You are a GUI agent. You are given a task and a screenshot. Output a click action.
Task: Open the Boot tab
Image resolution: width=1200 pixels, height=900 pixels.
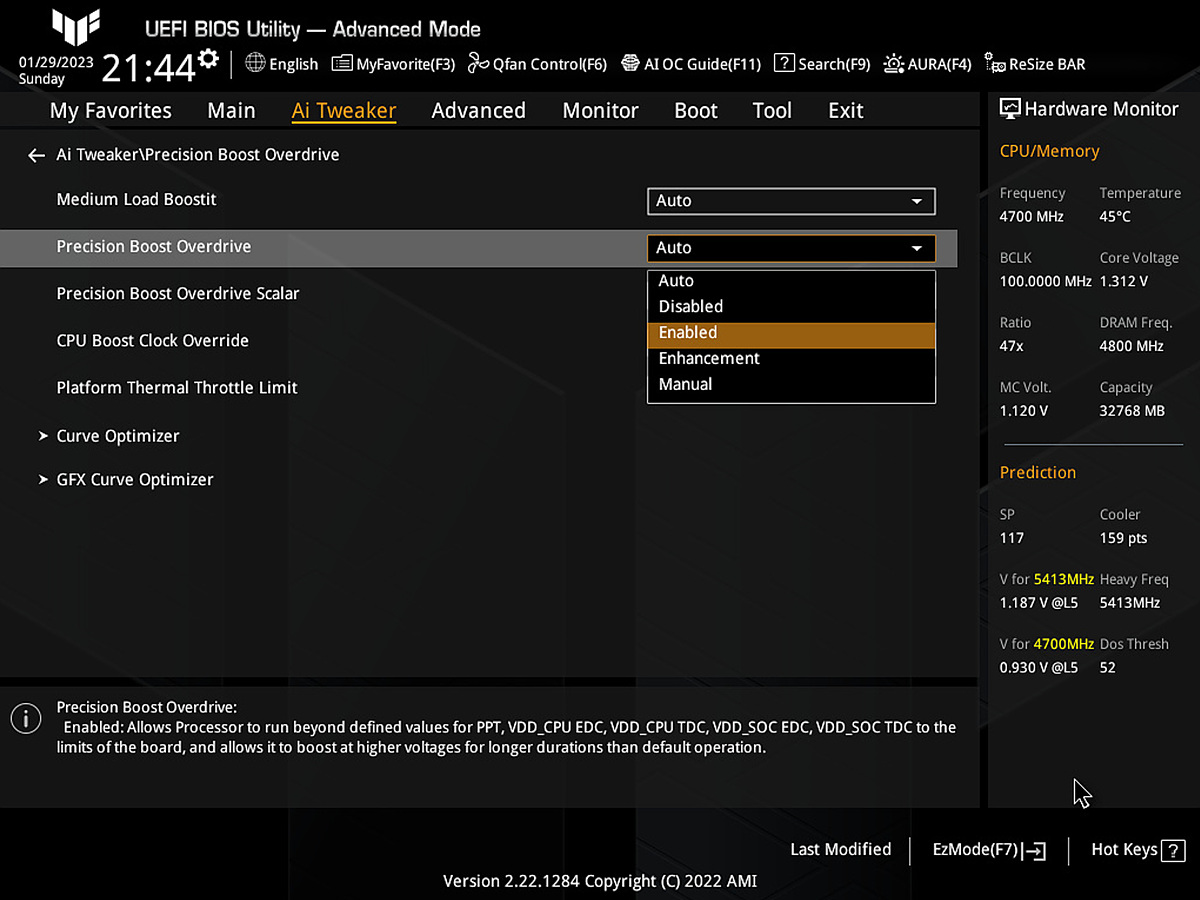point(696,111)
